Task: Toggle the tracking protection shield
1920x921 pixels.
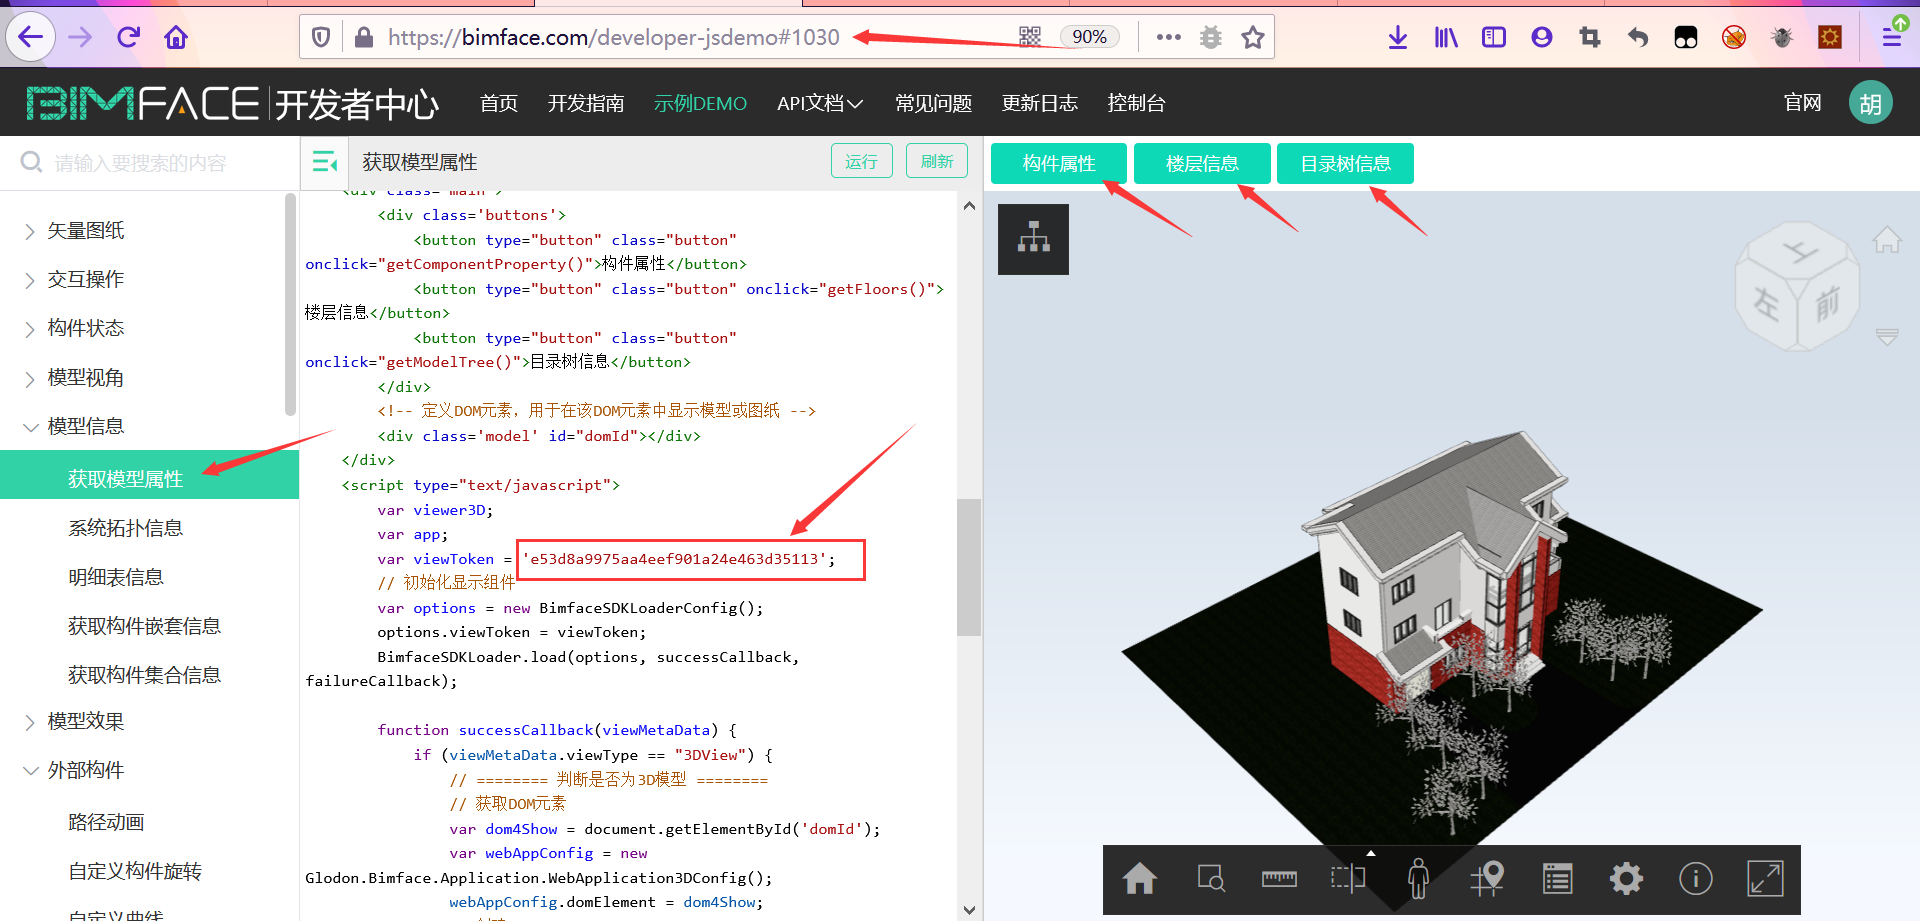Action: pos(320,37)
